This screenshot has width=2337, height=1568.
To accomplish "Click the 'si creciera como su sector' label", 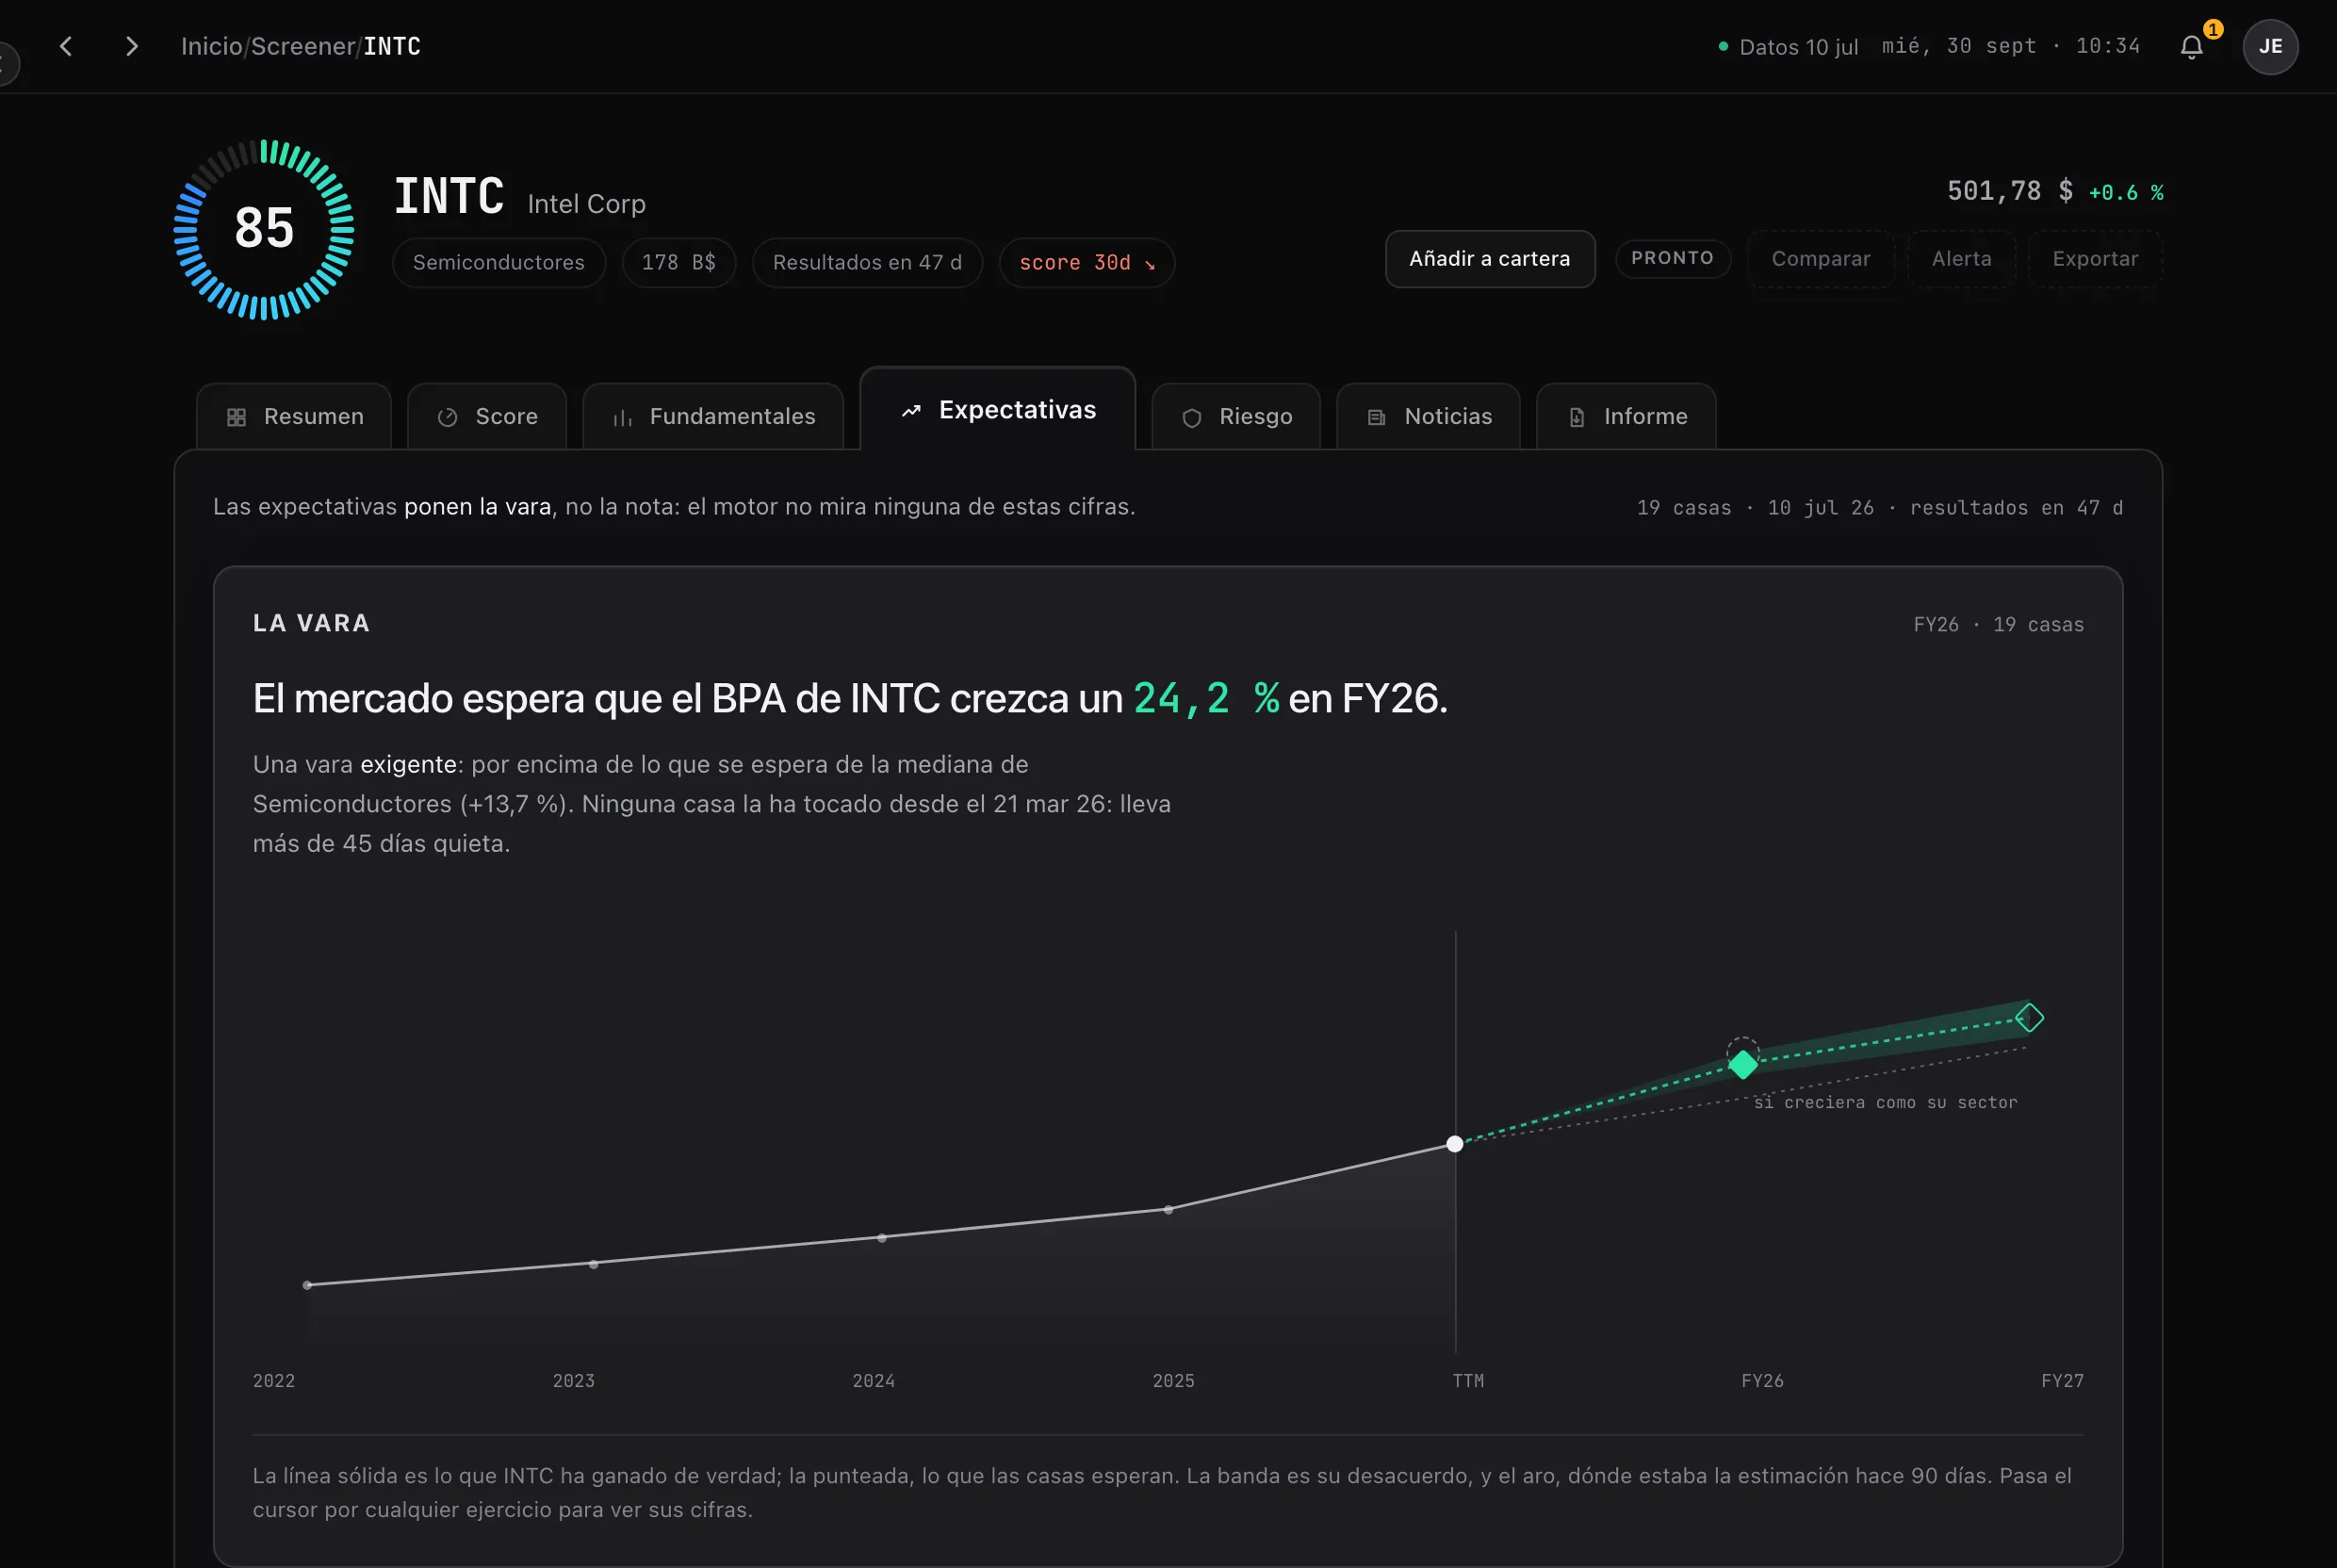I will coord(1885,1102).
